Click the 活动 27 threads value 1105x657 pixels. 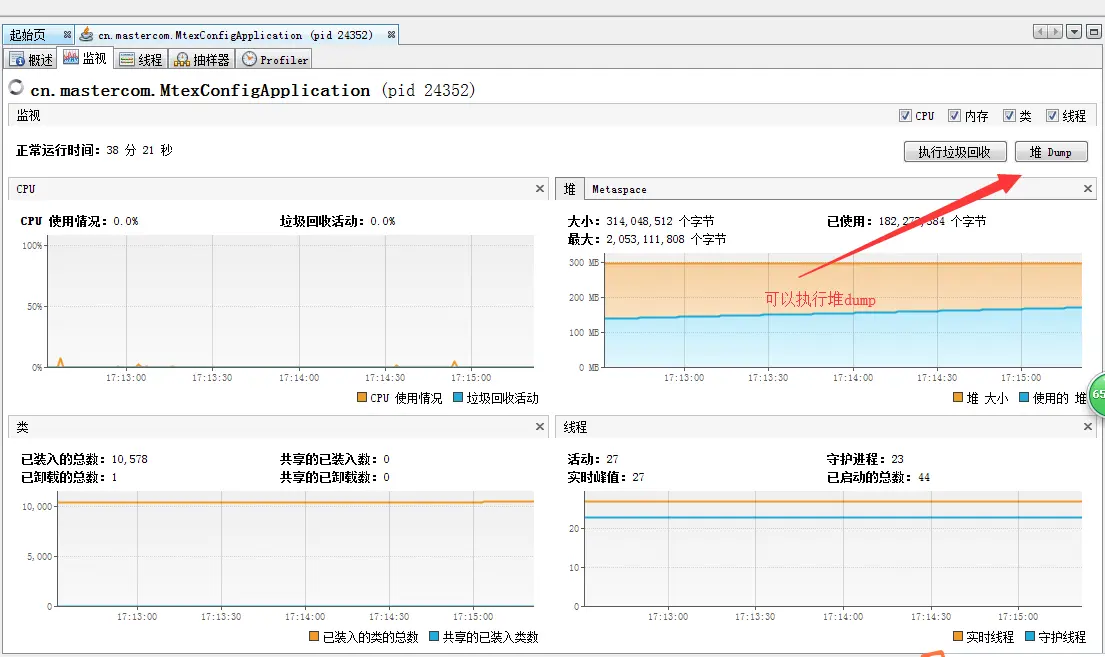[x=612, y=459]
